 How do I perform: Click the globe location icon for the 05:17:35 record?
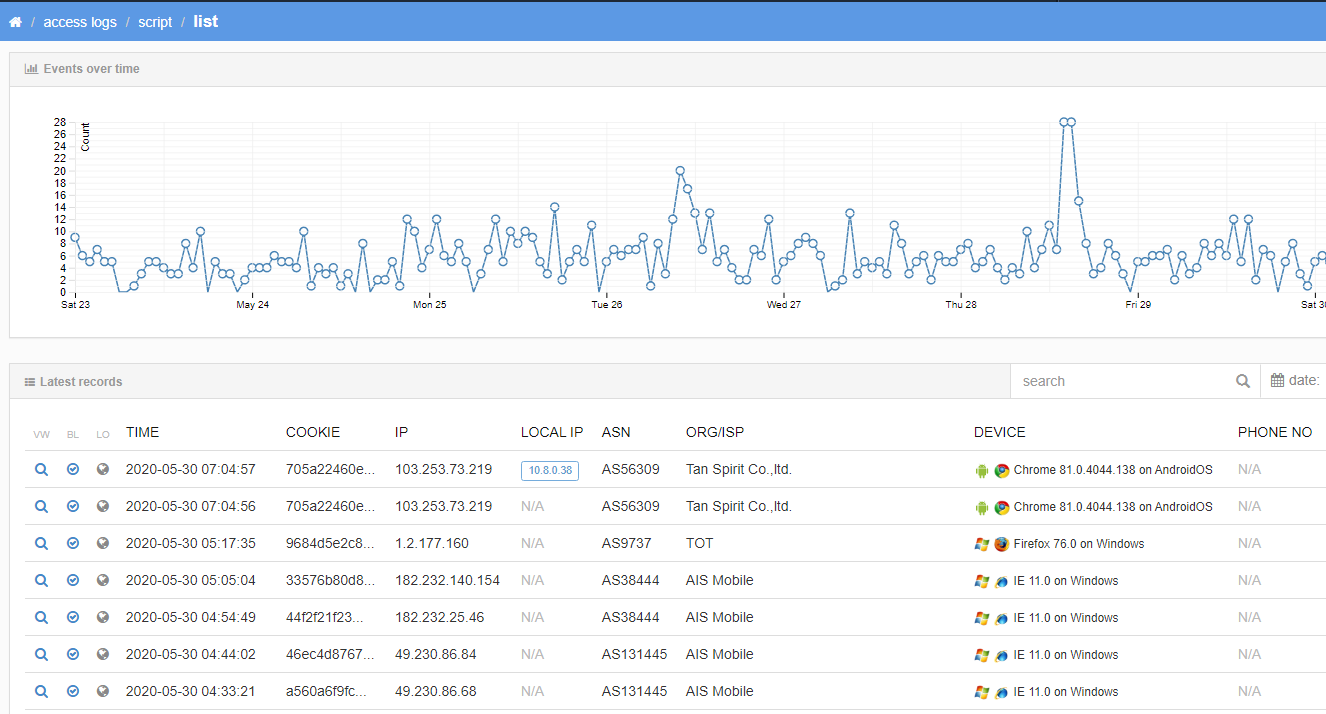tap(103, 544)
